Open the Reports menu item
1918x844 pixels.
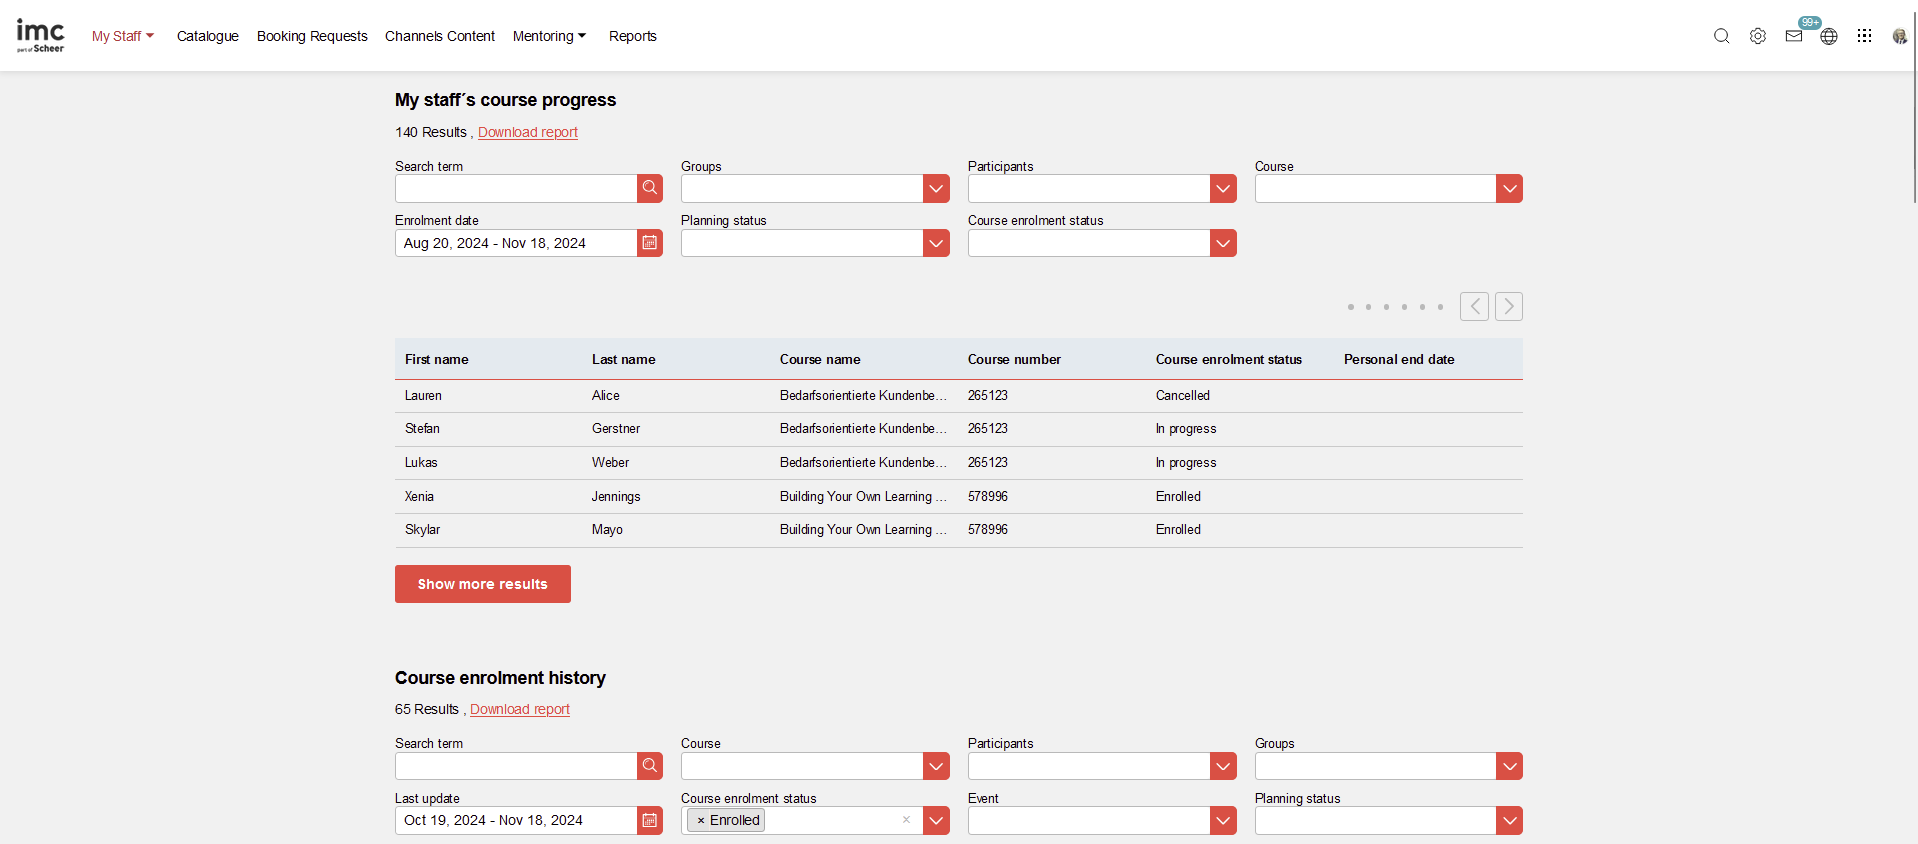tap(632, 36)
